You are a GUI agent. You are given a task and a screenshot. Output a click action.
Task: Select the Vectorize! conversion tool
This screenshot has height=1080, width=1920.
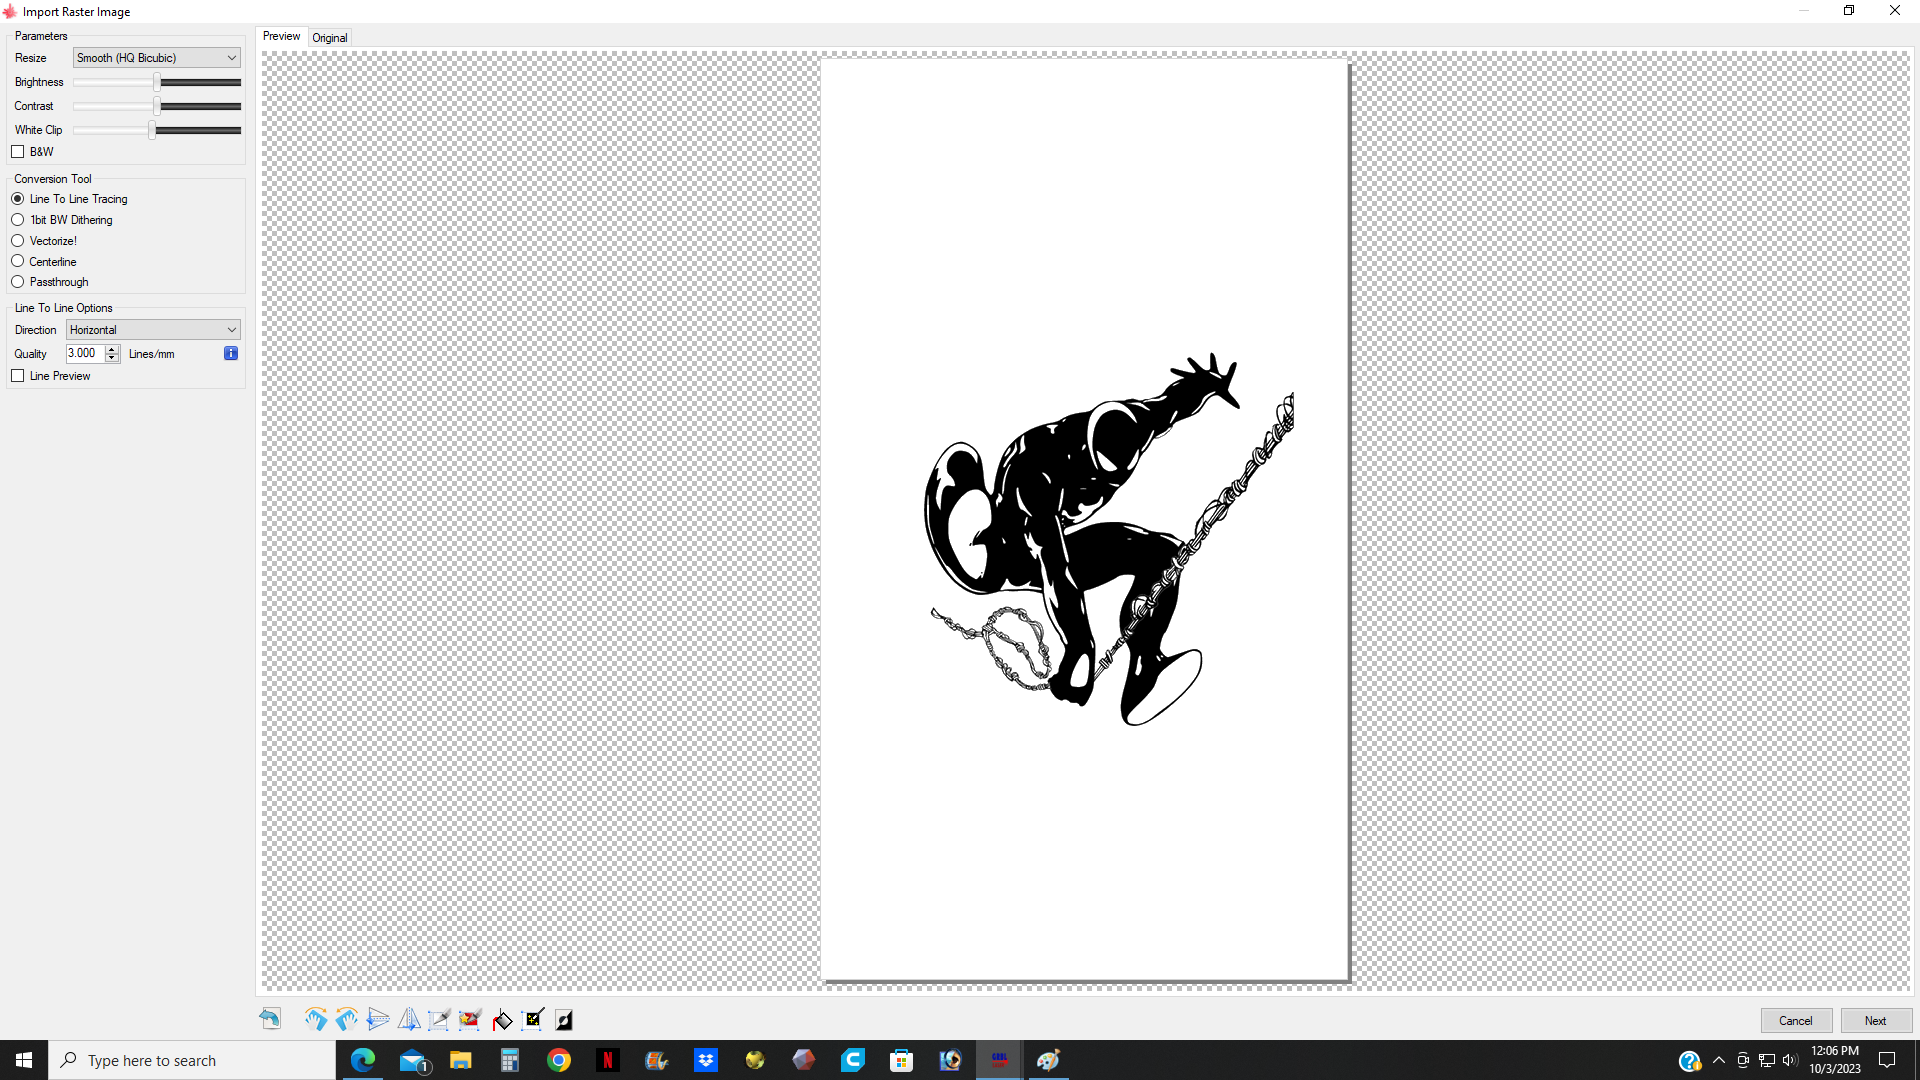tap(18, 240)
